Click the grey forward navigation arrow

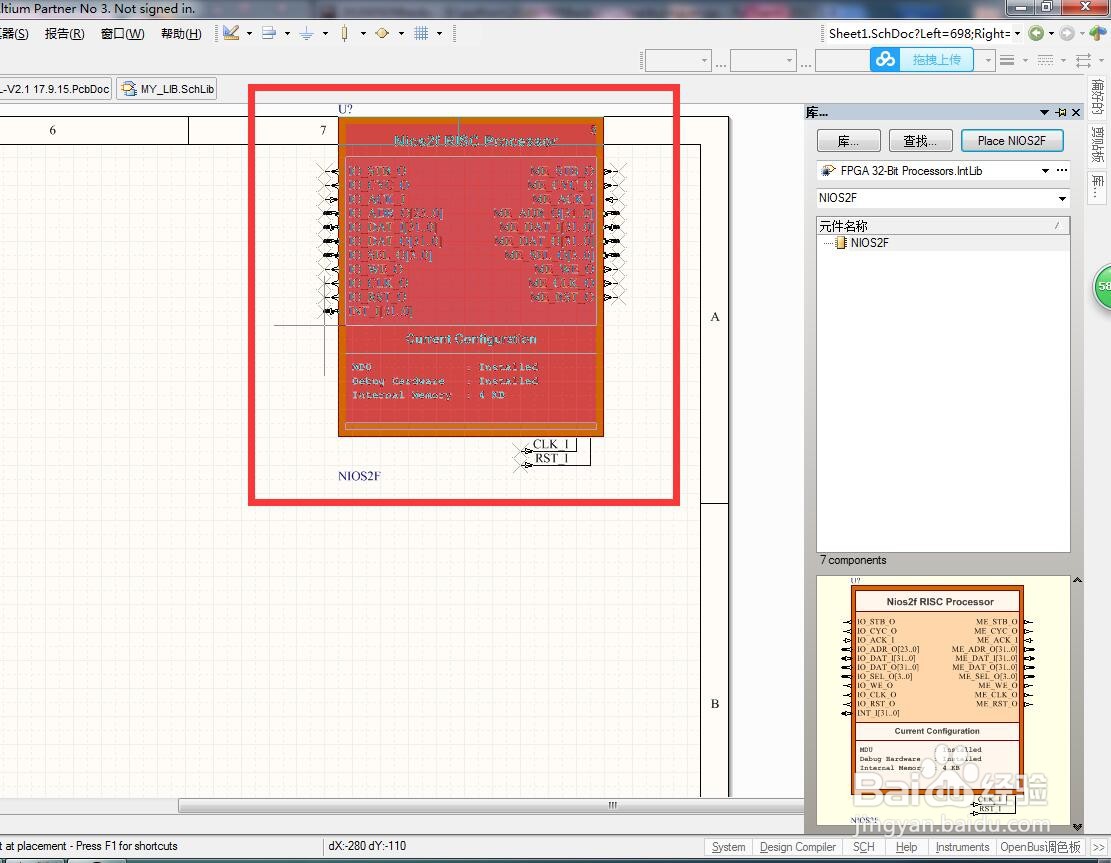(x=1067, y=33)
